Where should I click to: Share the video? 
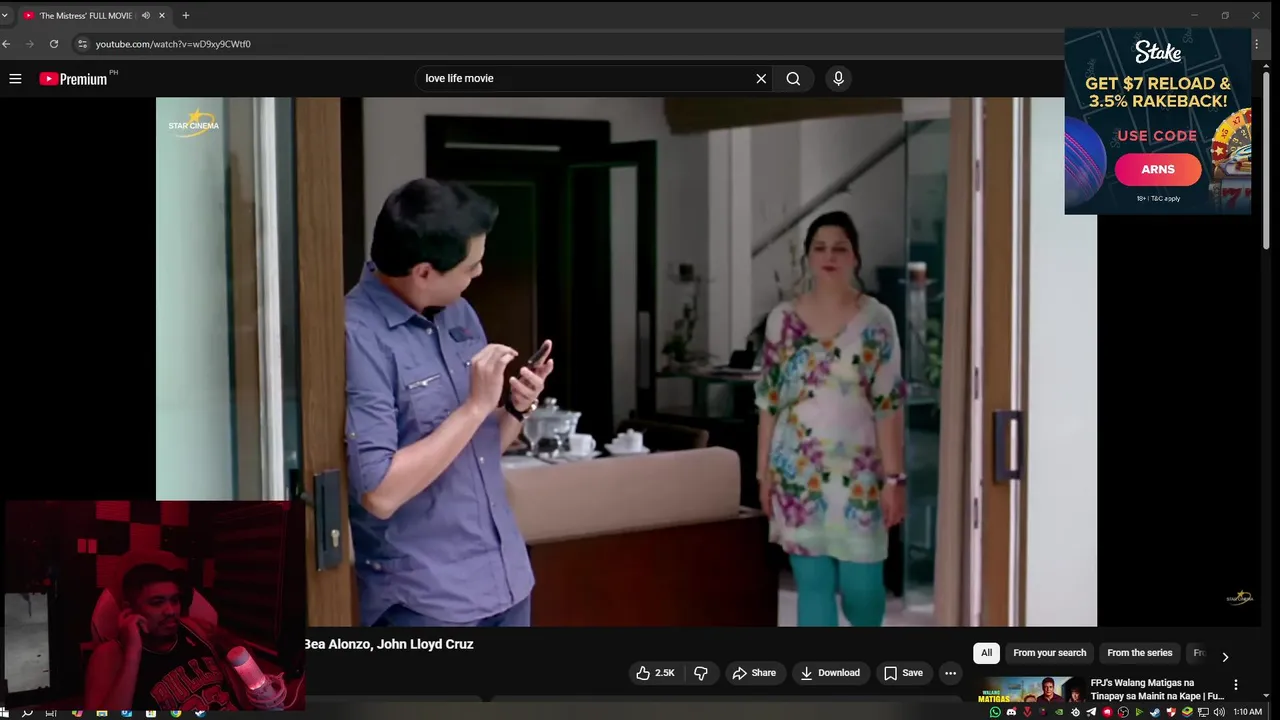click(754, 673)
